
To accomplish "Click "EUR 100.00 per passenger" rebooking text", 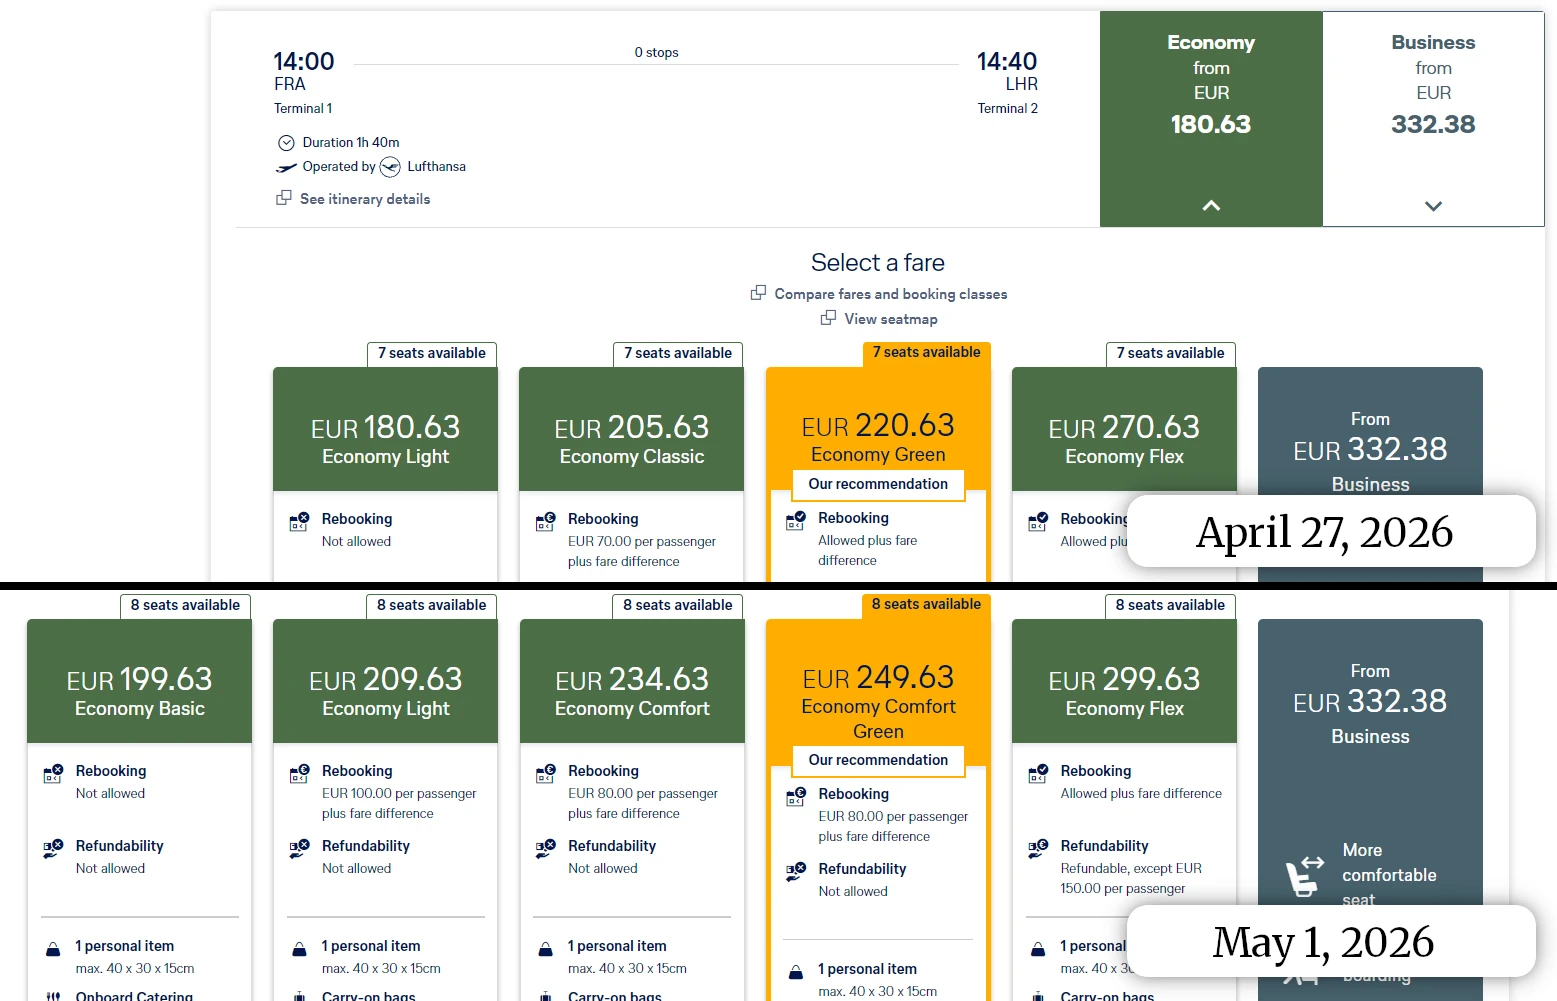I will tap(399, 793).
